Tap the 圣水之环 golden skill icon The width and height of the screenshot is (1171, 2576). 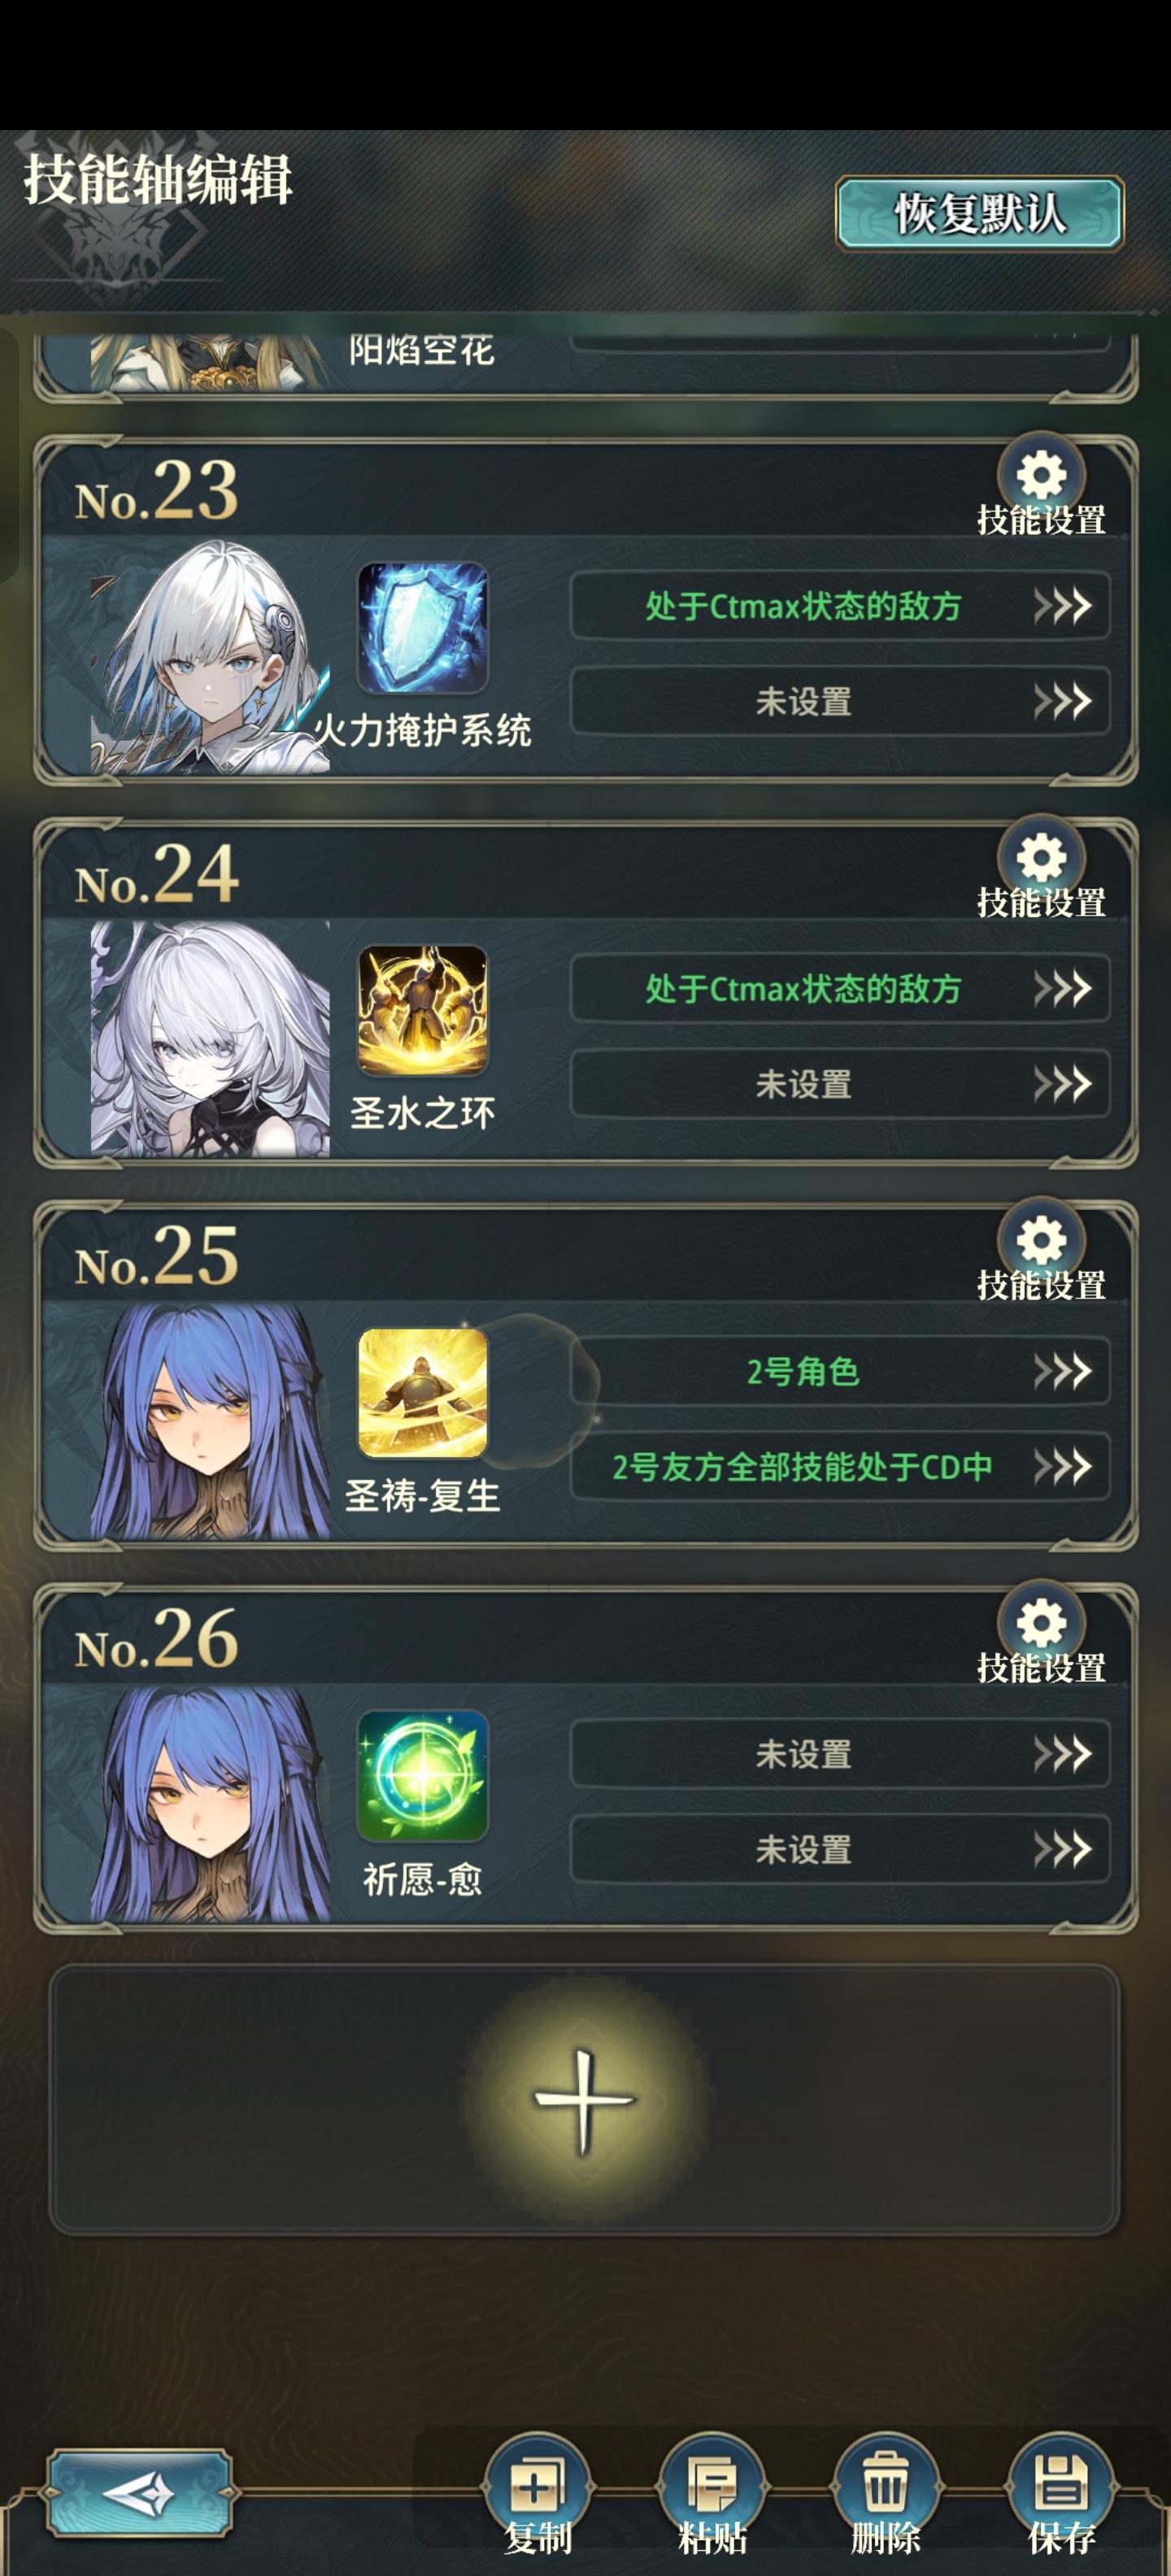tap(423, 1011)
